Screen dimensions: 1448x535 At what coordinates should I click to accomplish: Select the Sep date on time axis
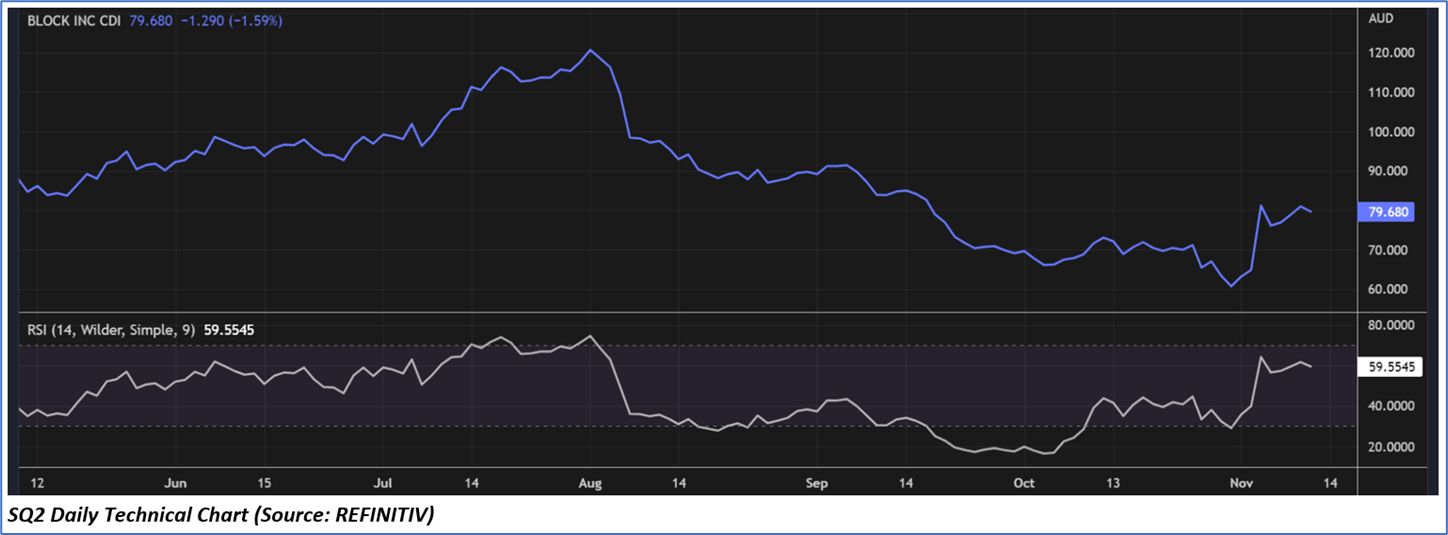817,483
